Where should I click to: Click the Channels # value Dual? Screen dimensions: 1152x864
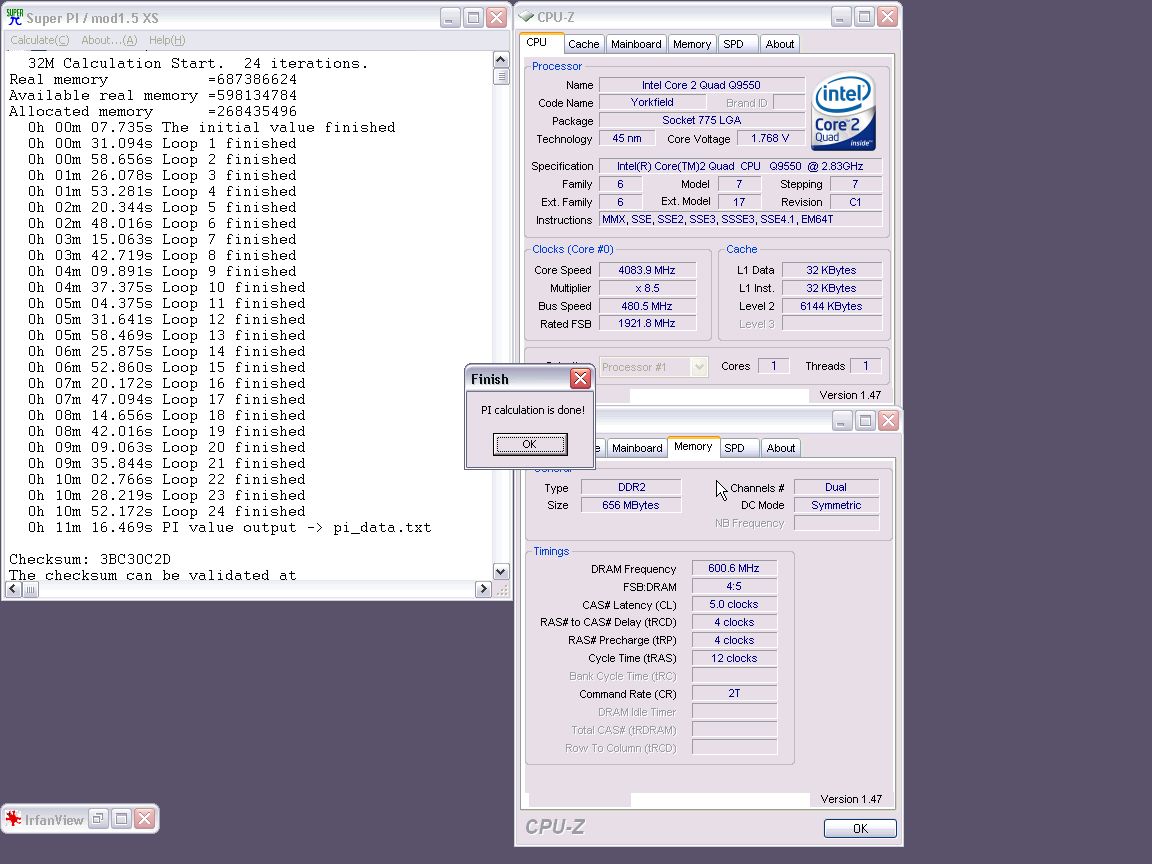pos(836,488)
